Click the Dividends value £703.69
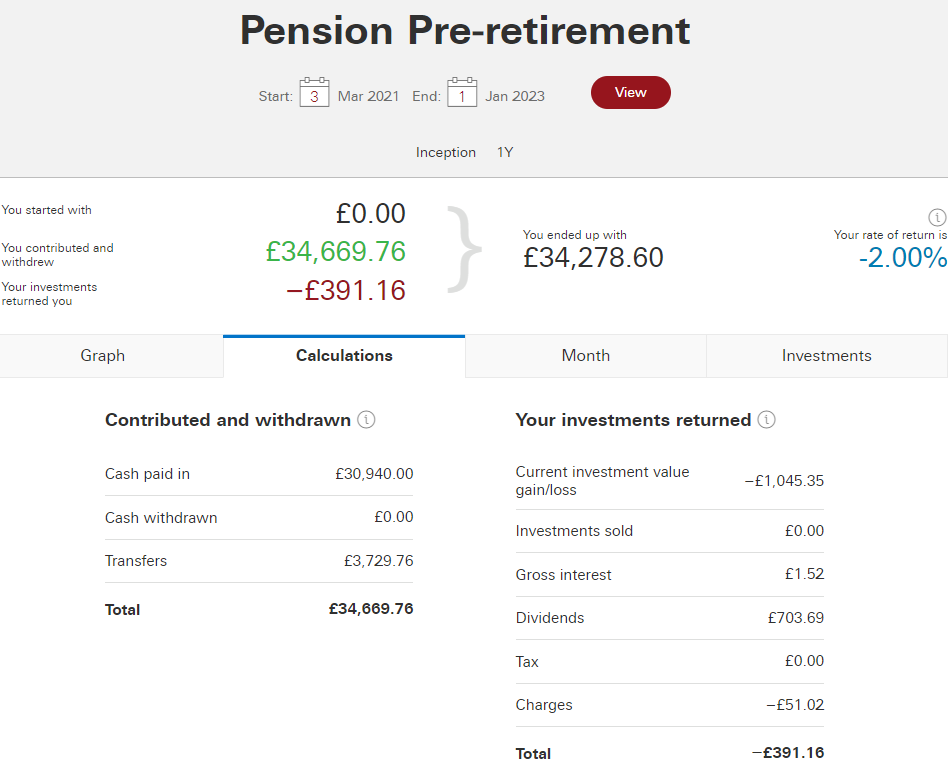The width and height of the screenshot is (948, 774). click(796, 618)
